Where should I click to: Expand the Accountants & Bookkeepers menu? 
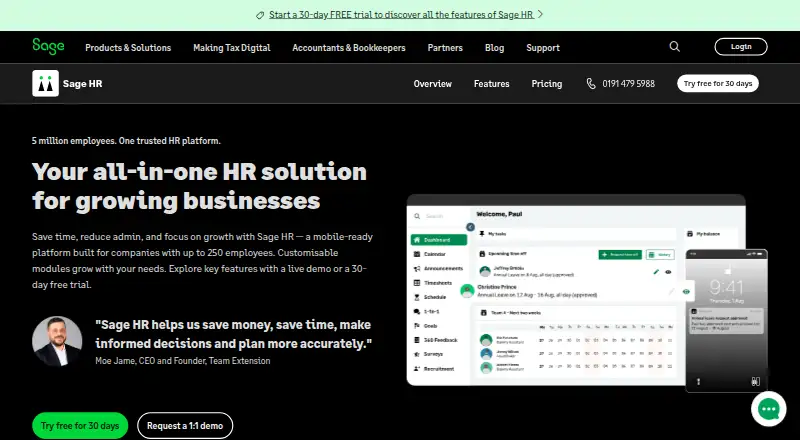pos(349,47)
